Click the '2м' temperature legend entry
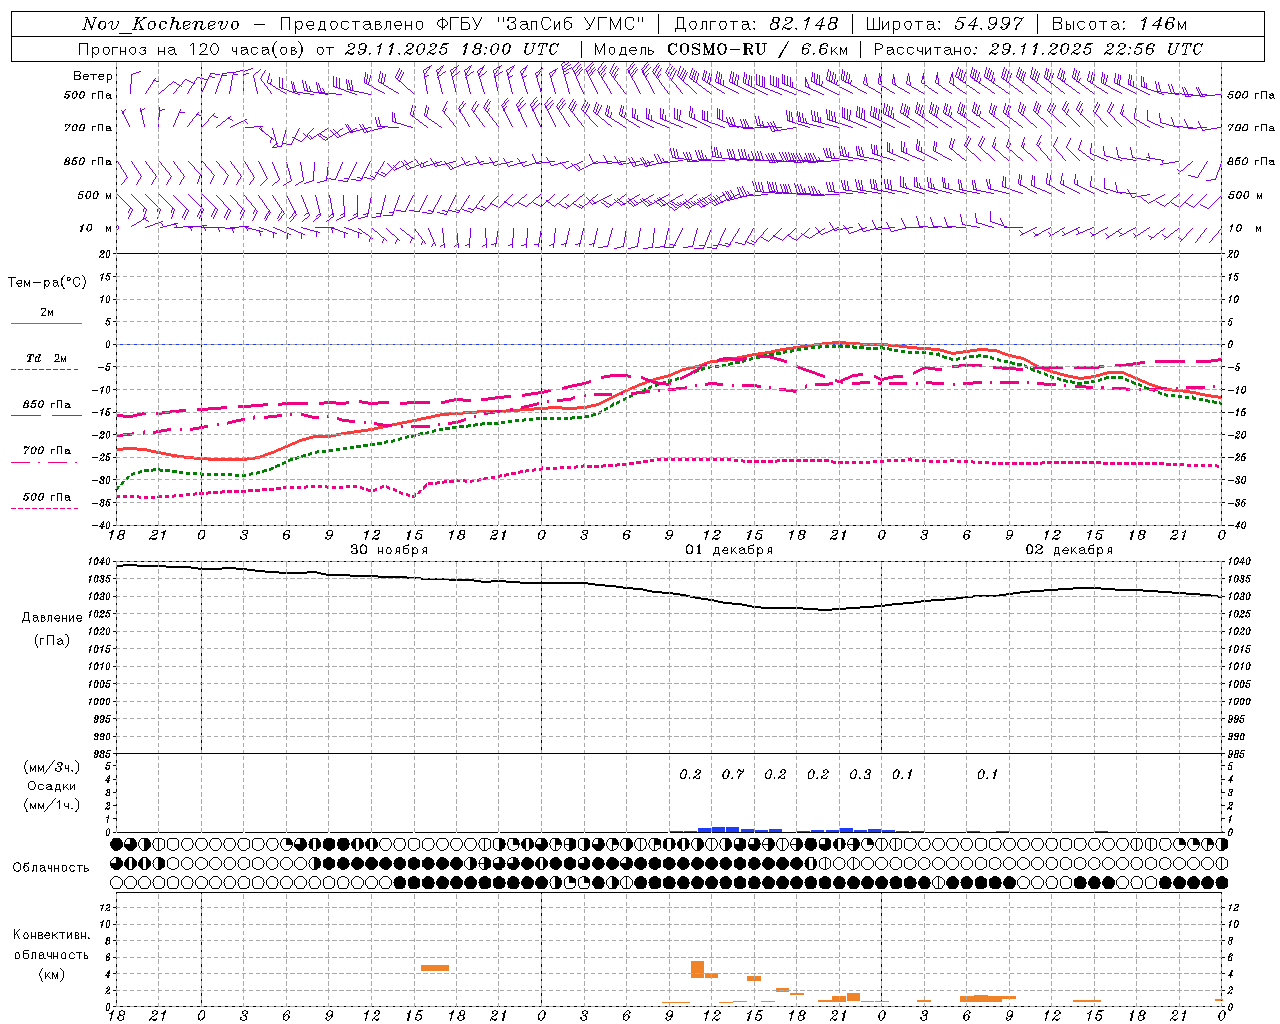 (47, 313)
